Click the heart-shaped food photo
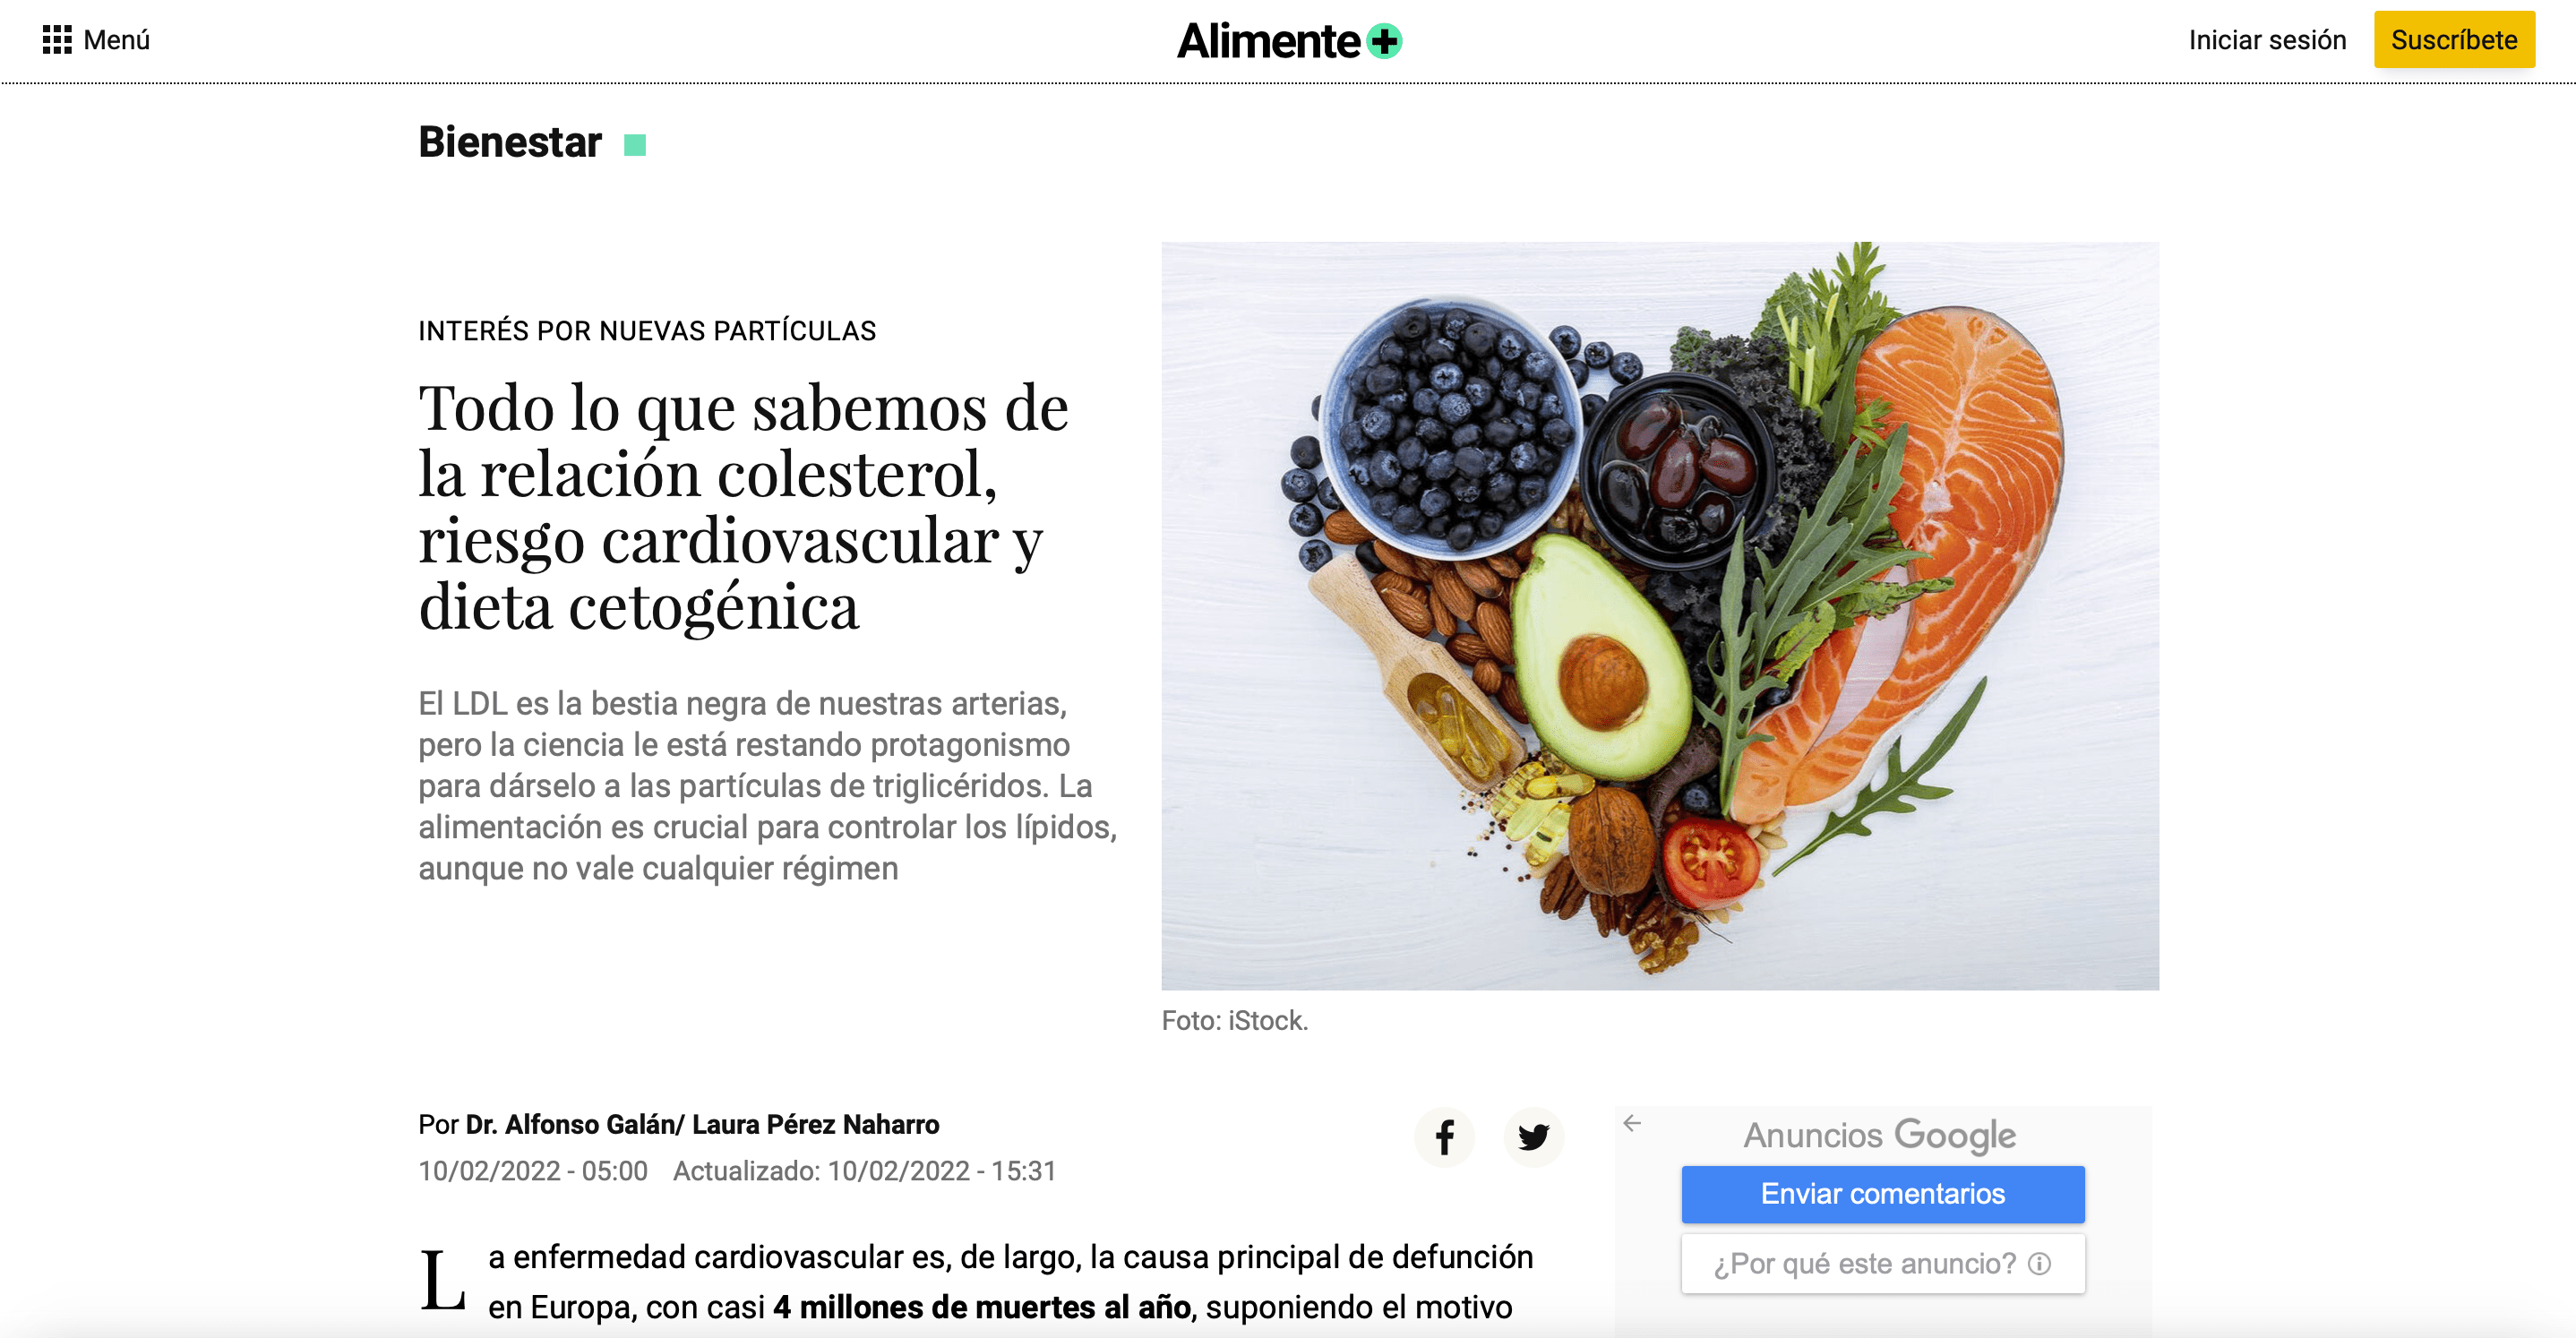This screenshot has height=1338, width=2576. [1660, 616]
